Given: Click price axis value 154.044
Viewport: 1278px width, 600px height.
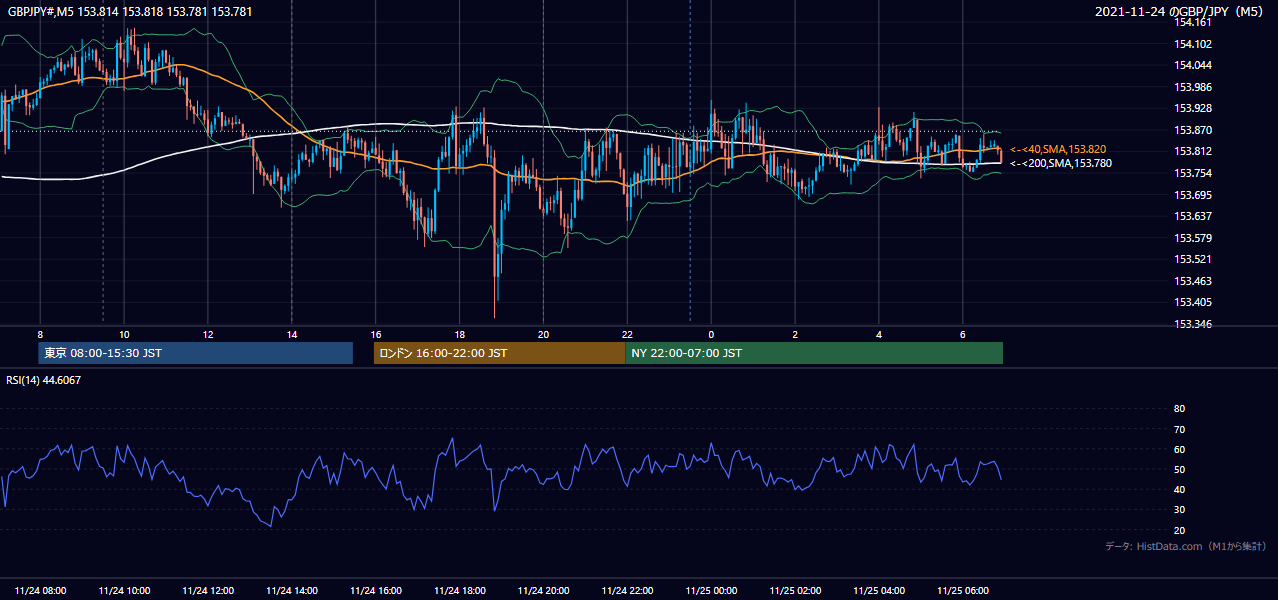Looking at the screenshot, I should pos(1193,65).
